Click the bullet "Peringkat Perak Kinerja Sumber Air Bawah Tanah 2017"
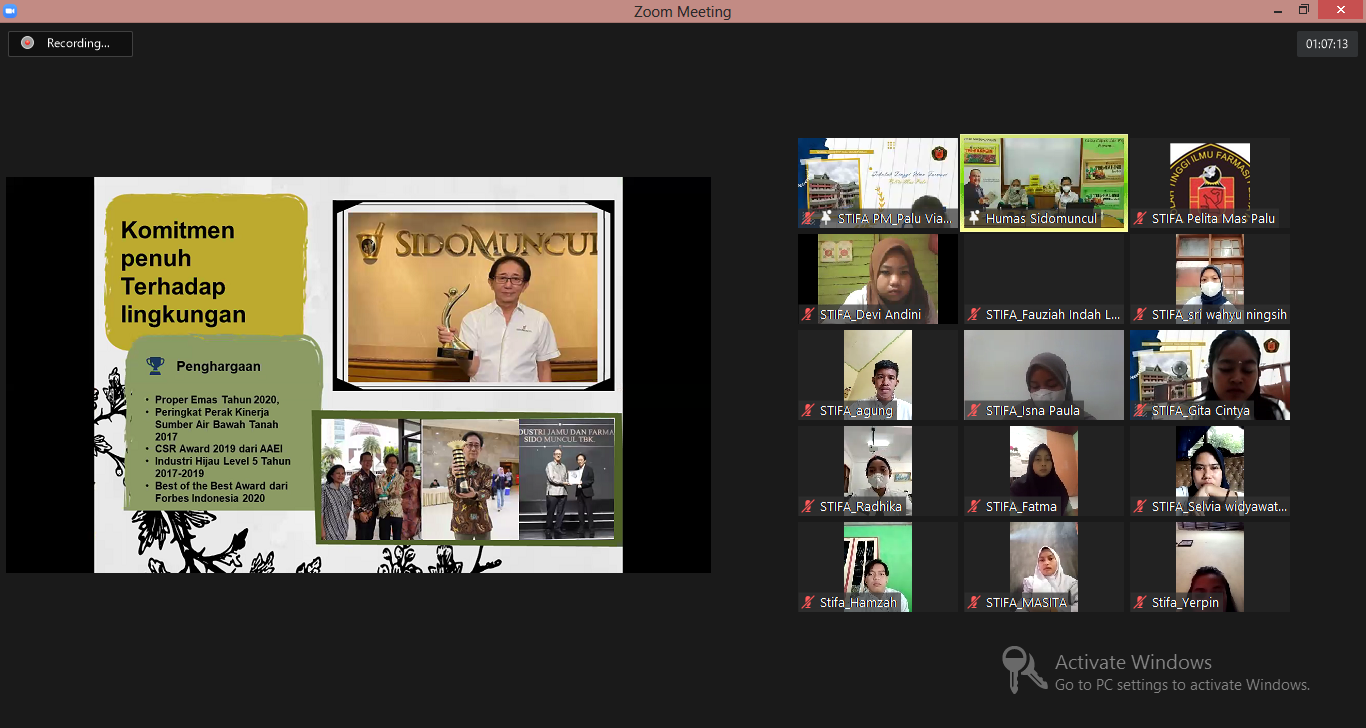The width and height of the screenshot is (1366, 728). click(216, 424)
